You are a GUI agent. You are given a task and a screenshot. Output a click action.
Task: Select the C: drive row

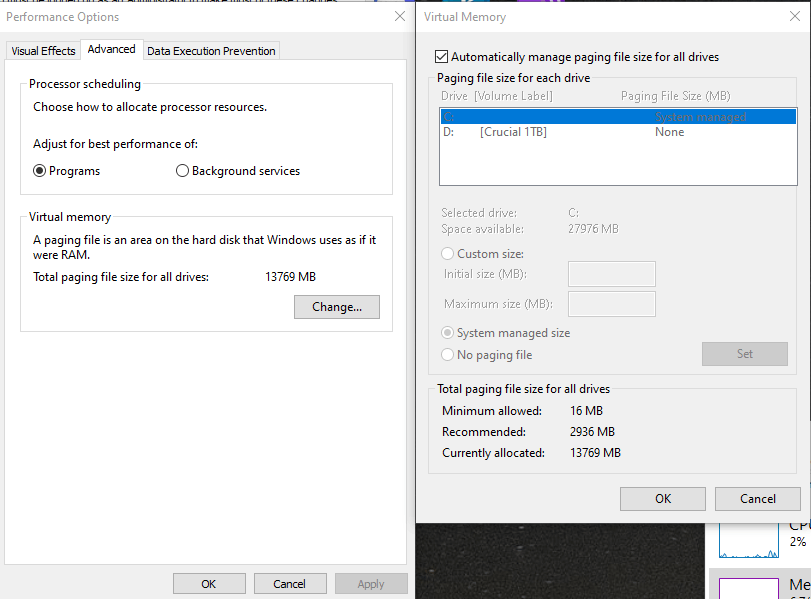pos(618,116)
